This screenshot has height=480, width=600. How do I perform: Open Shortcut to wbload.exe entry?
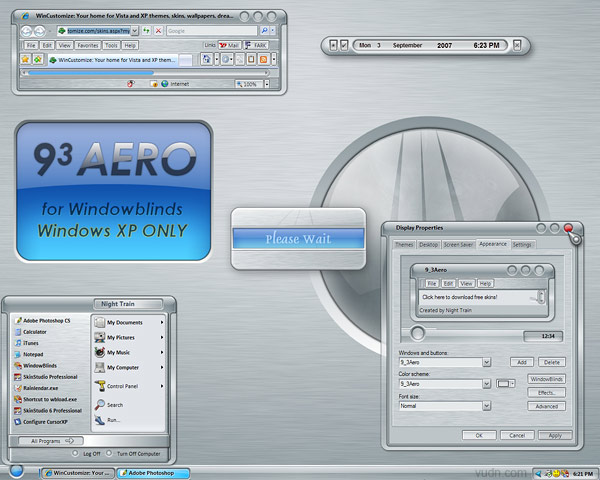point(46,399)
